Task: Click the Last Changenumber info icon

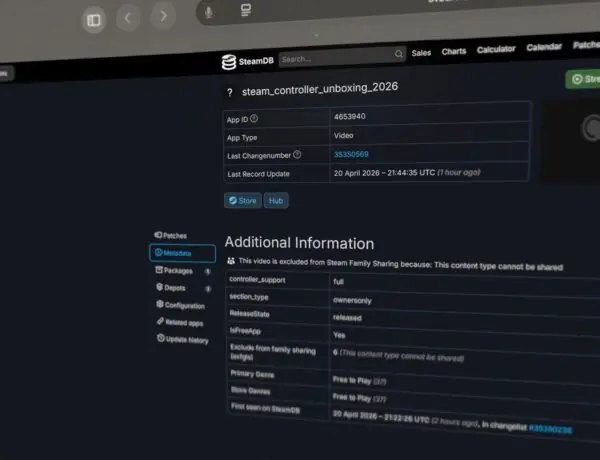Action: (297, 155)
